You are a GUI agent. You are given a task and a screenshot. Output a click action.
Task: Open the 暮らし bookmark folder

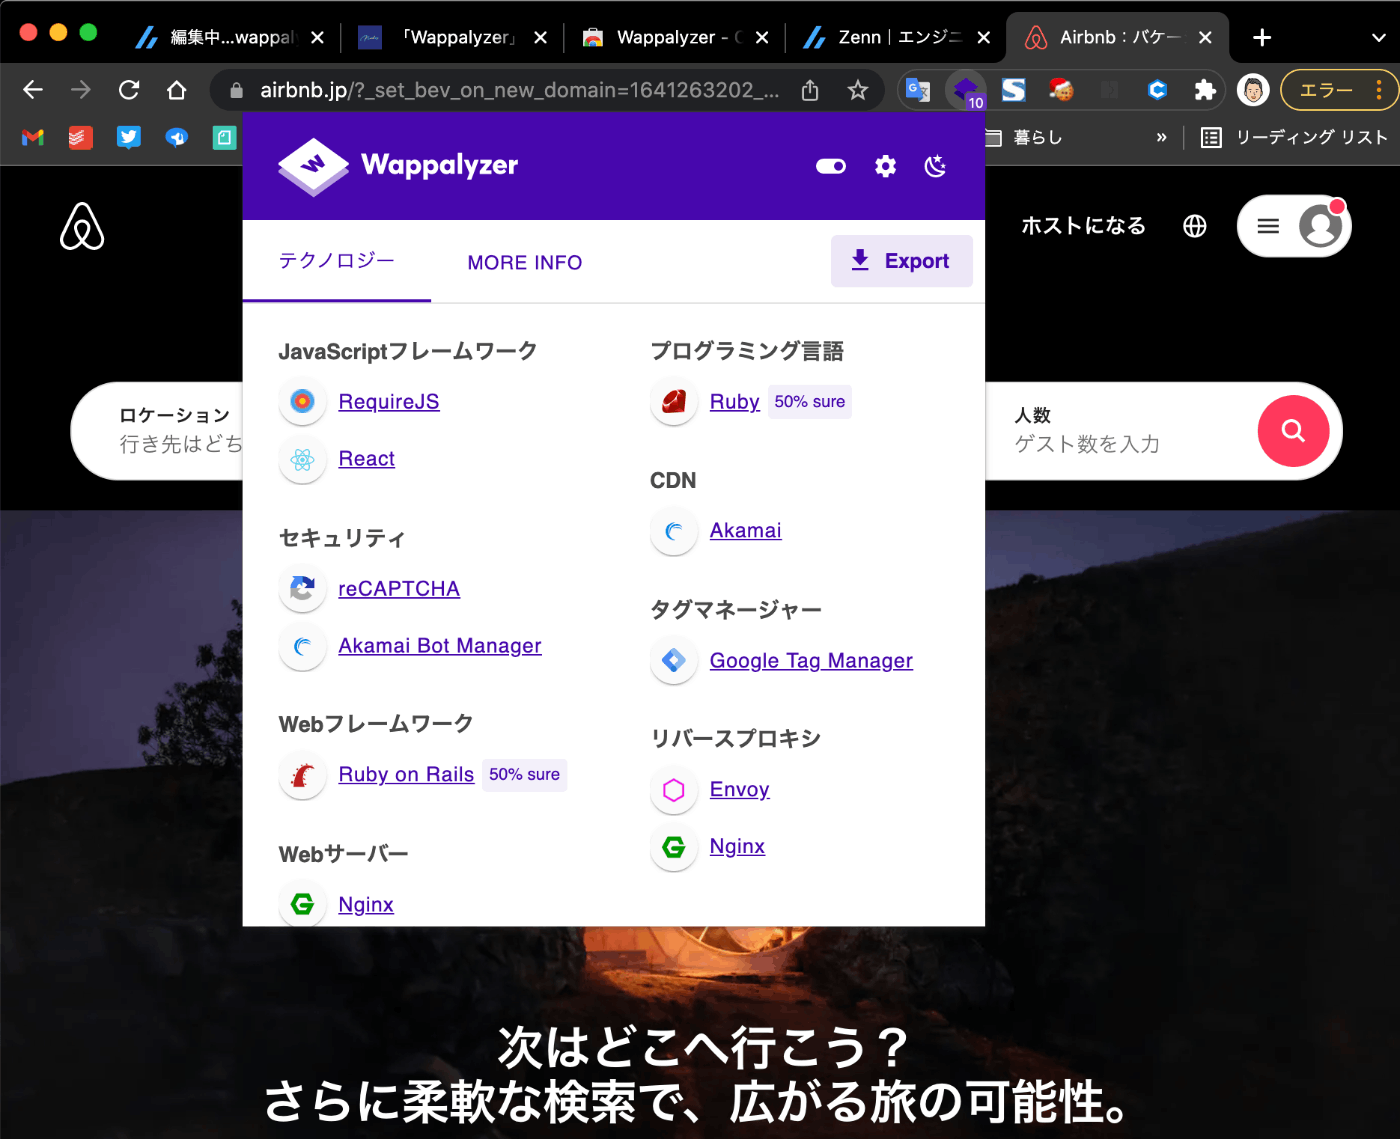pos(1024,137)
